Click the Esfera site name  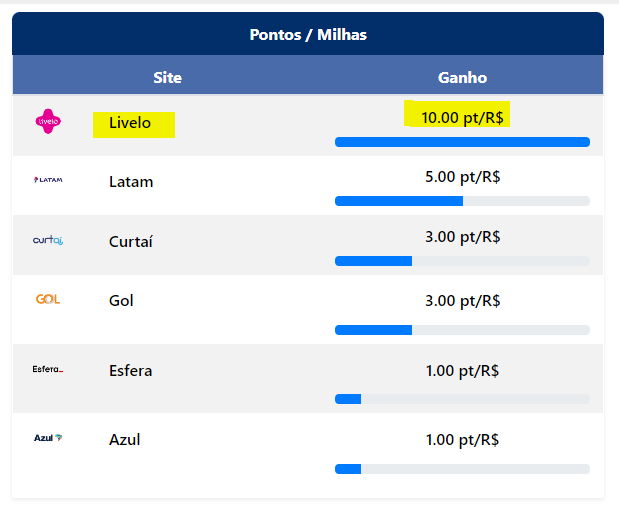[x=131, y=370]
